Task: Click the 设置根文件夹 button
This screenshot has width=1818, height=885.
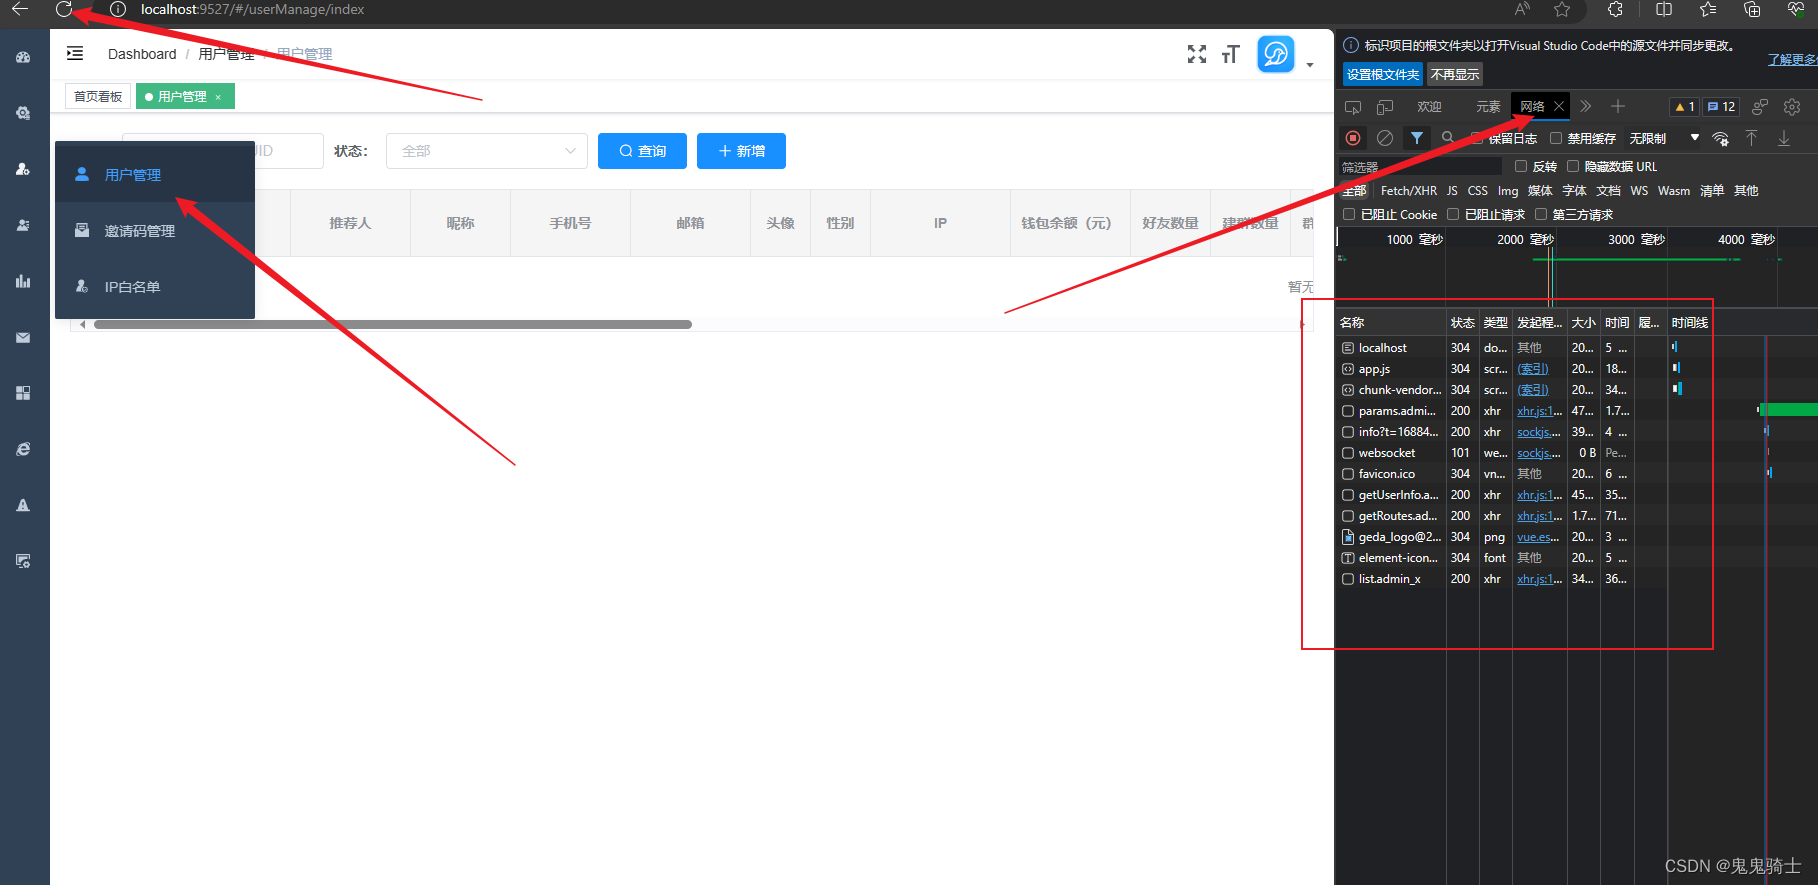Action: 1383,74
